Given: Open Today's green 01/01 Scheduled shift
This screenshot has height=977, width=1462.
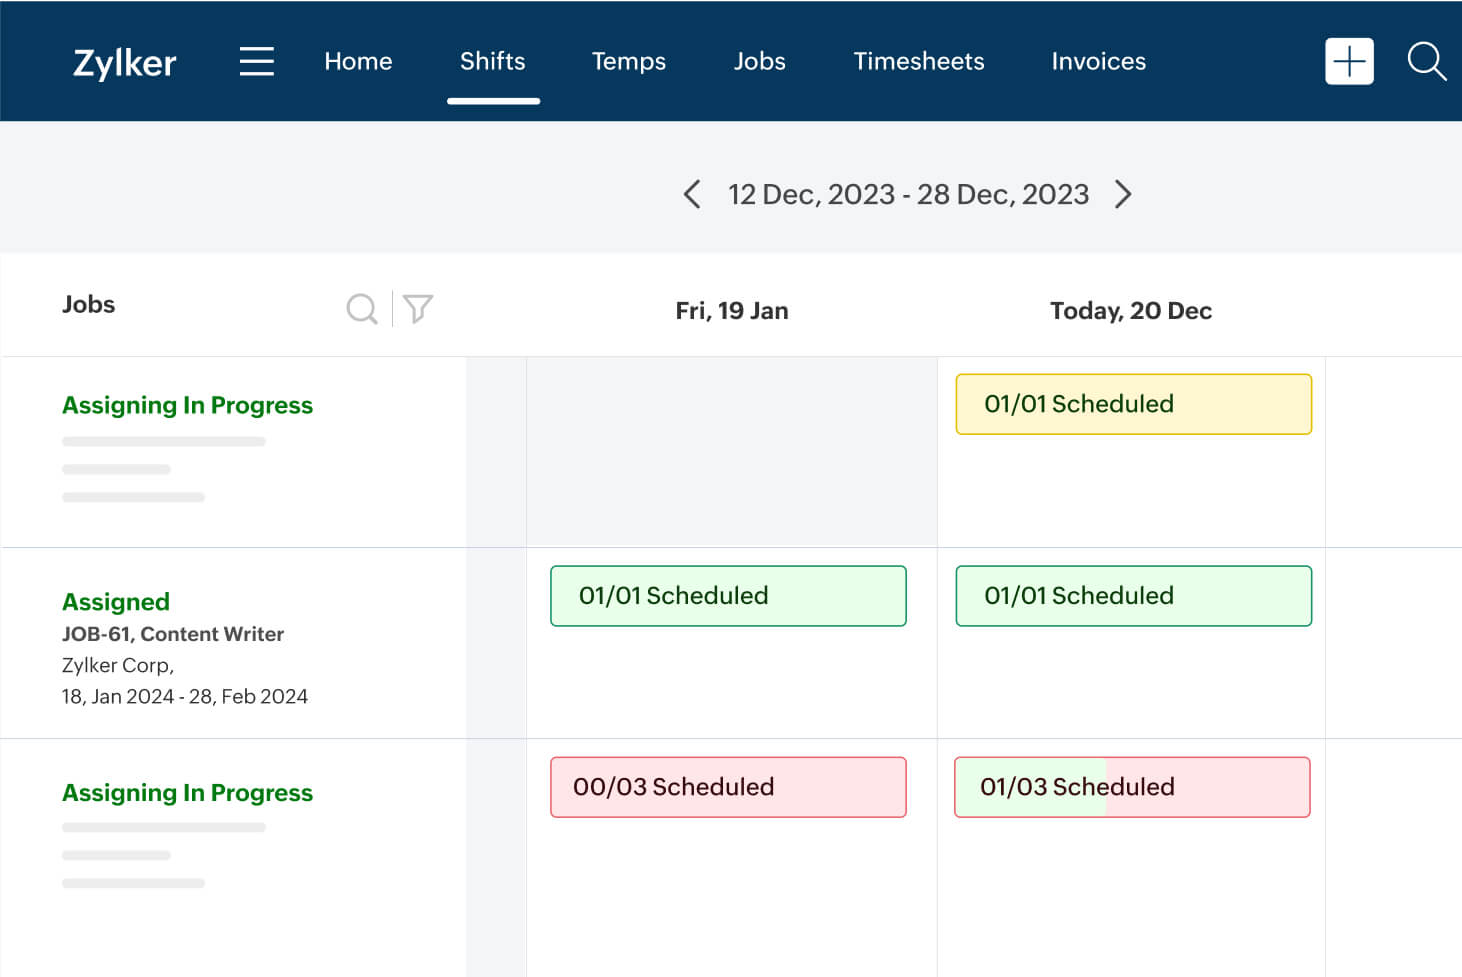Looking at the screenshot, I should tap(1134, 596).
